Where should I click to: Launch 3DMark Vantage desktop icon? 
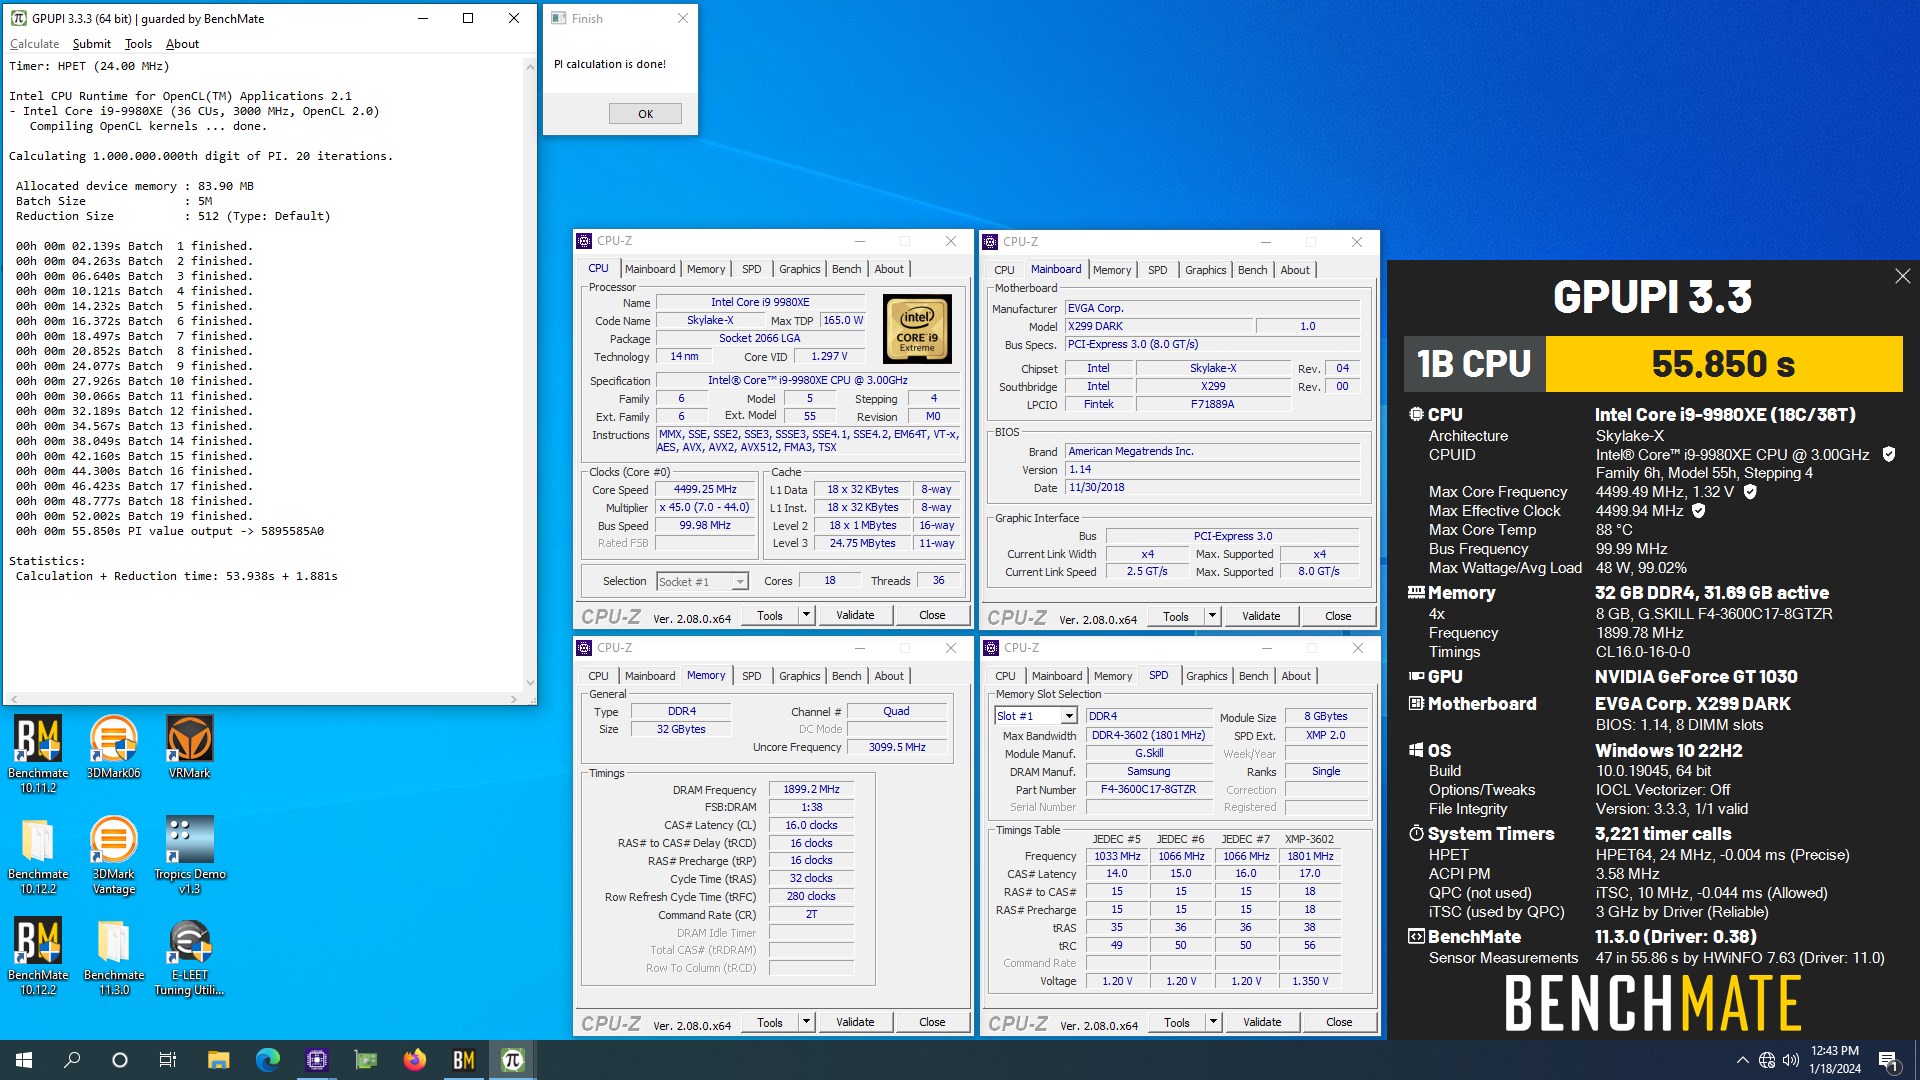point(113,855)
